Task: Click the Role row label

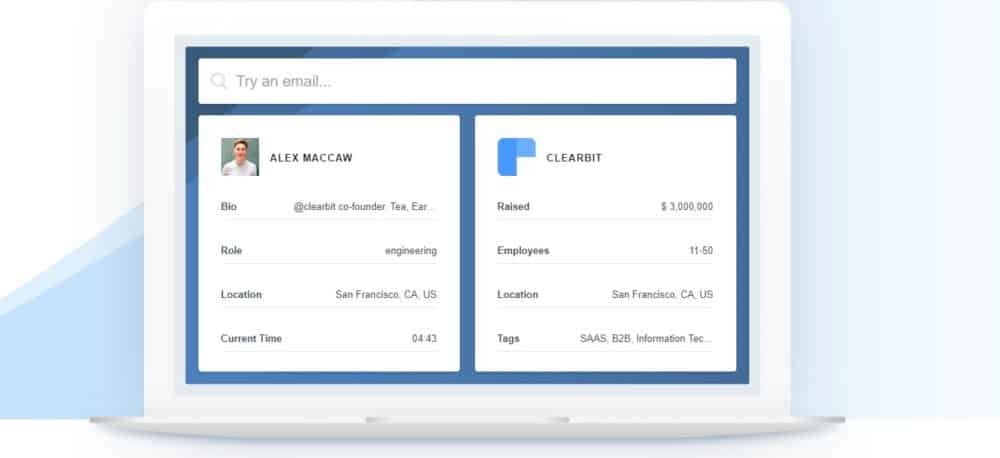Action: point(231,251)
